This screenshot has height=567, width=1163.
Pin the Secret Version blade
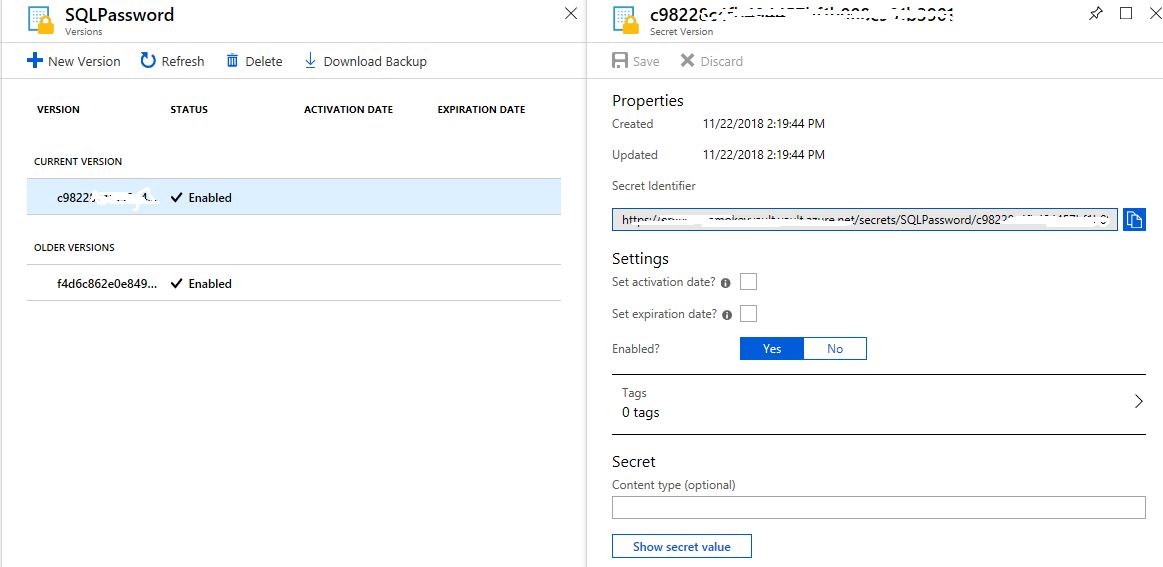click(1096, 13)
